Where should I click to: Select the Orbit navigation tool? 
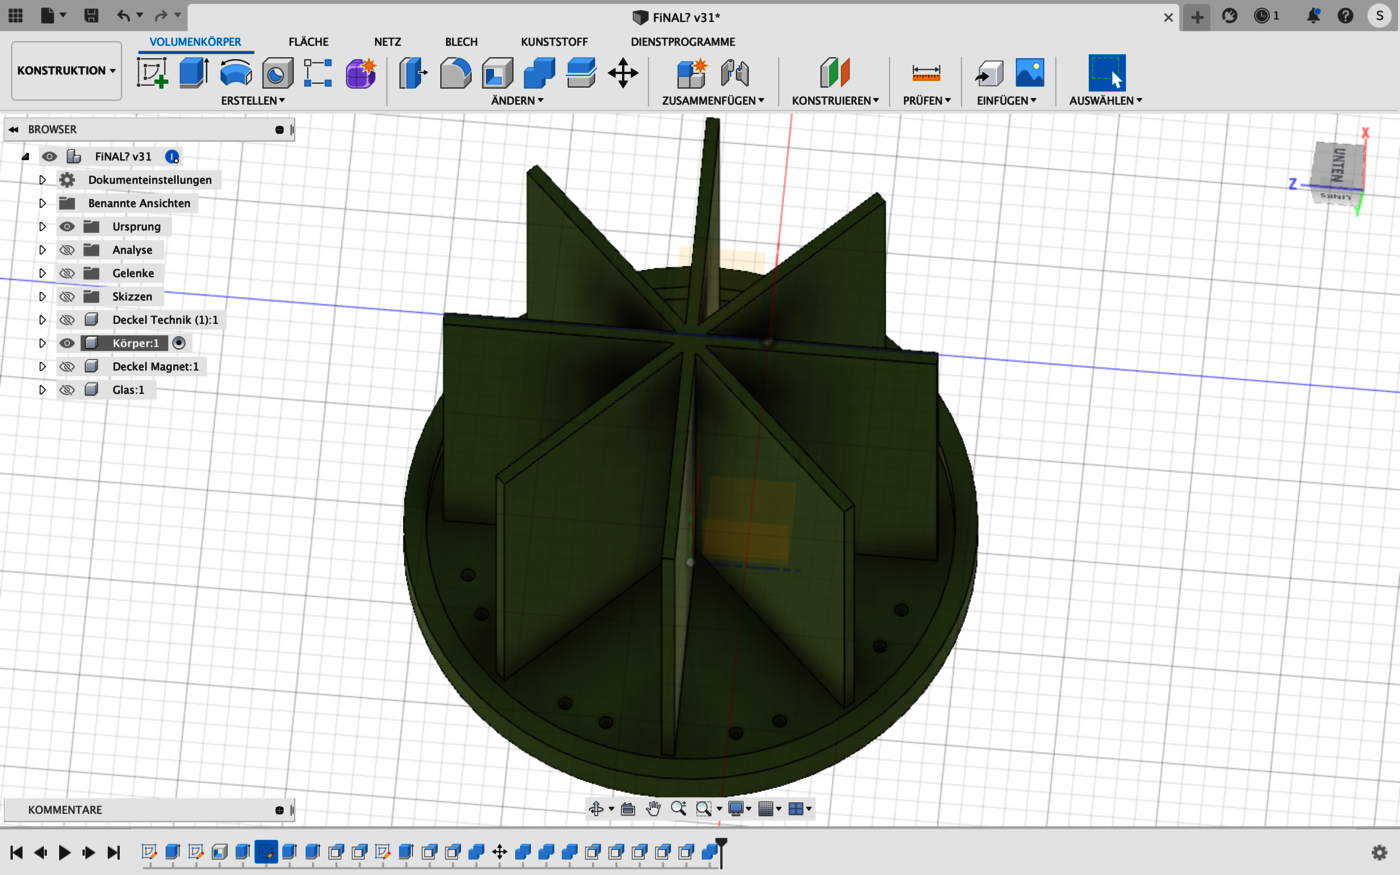coord(596,809)
